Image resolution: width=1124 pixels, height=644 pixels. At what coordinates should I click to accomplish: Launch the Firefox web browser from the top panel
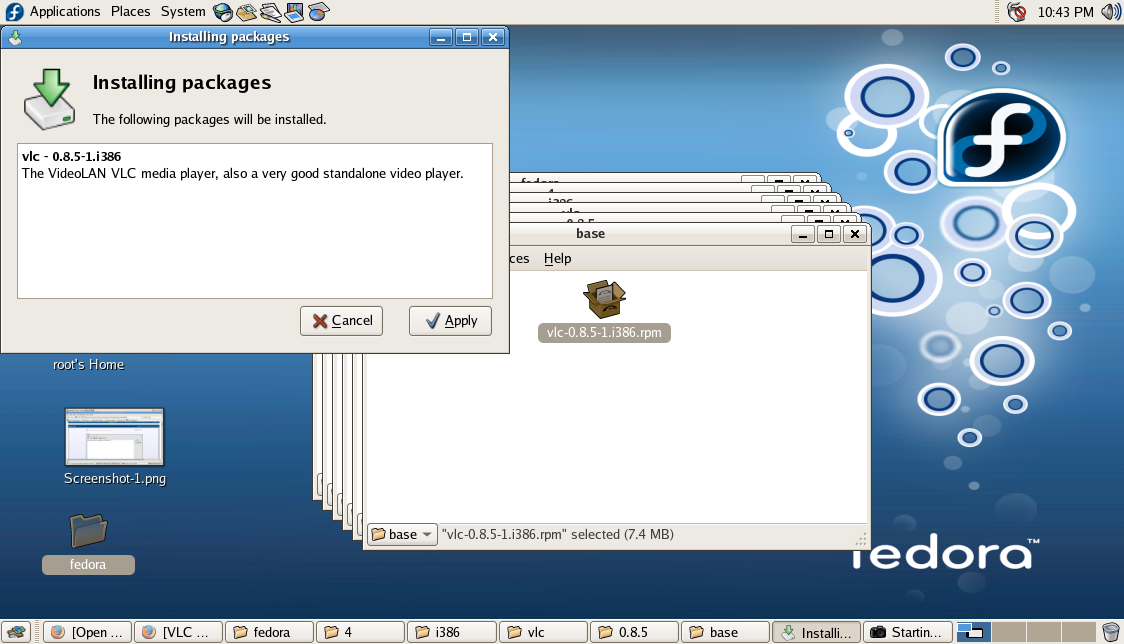223,11
